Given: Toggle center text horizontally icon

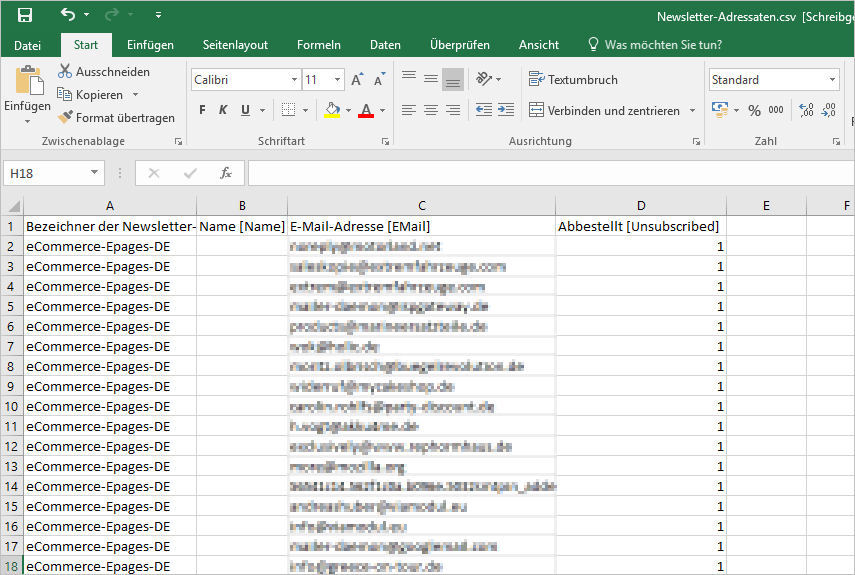Looking at the screenshot, I should coord(431,110).
